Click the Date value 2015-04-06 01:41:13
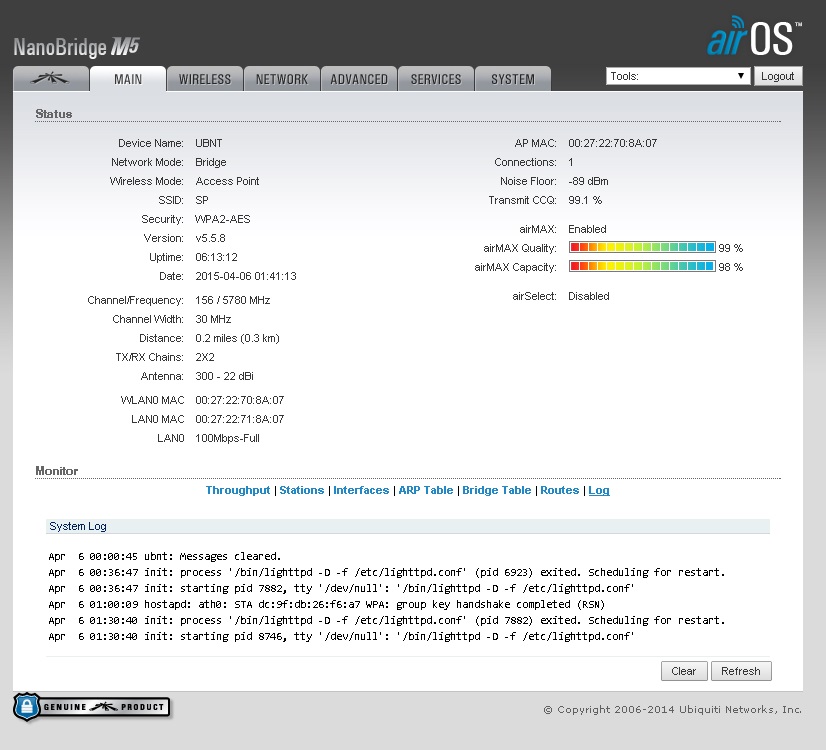 tap(246, 276)
